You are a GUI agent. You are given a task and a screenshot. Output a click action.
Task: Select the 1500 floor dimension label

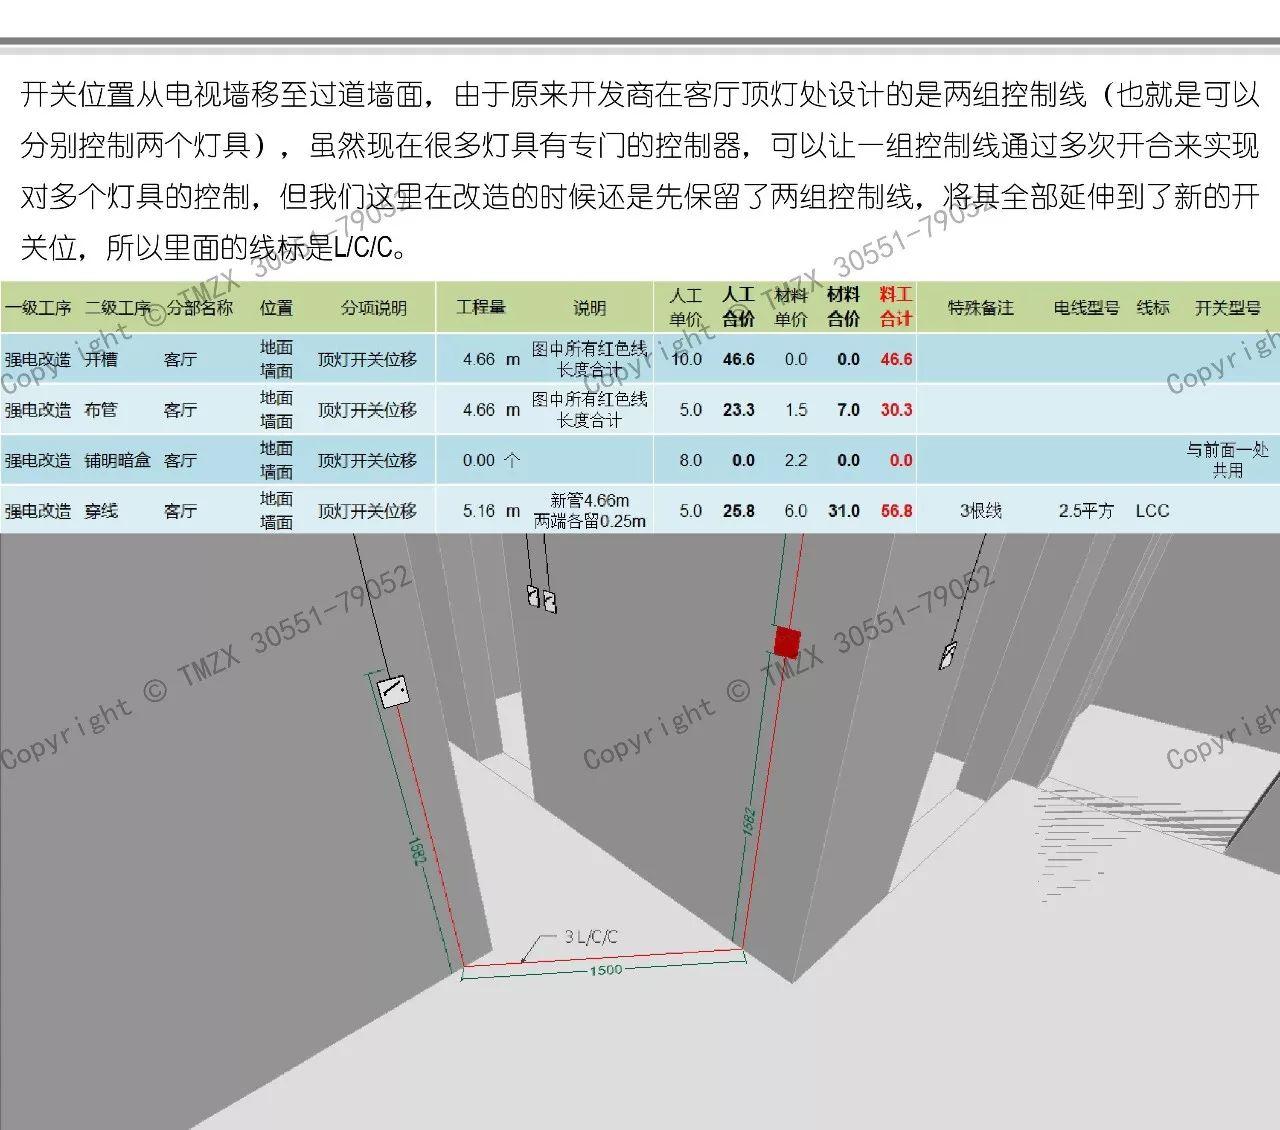(605, 969)
